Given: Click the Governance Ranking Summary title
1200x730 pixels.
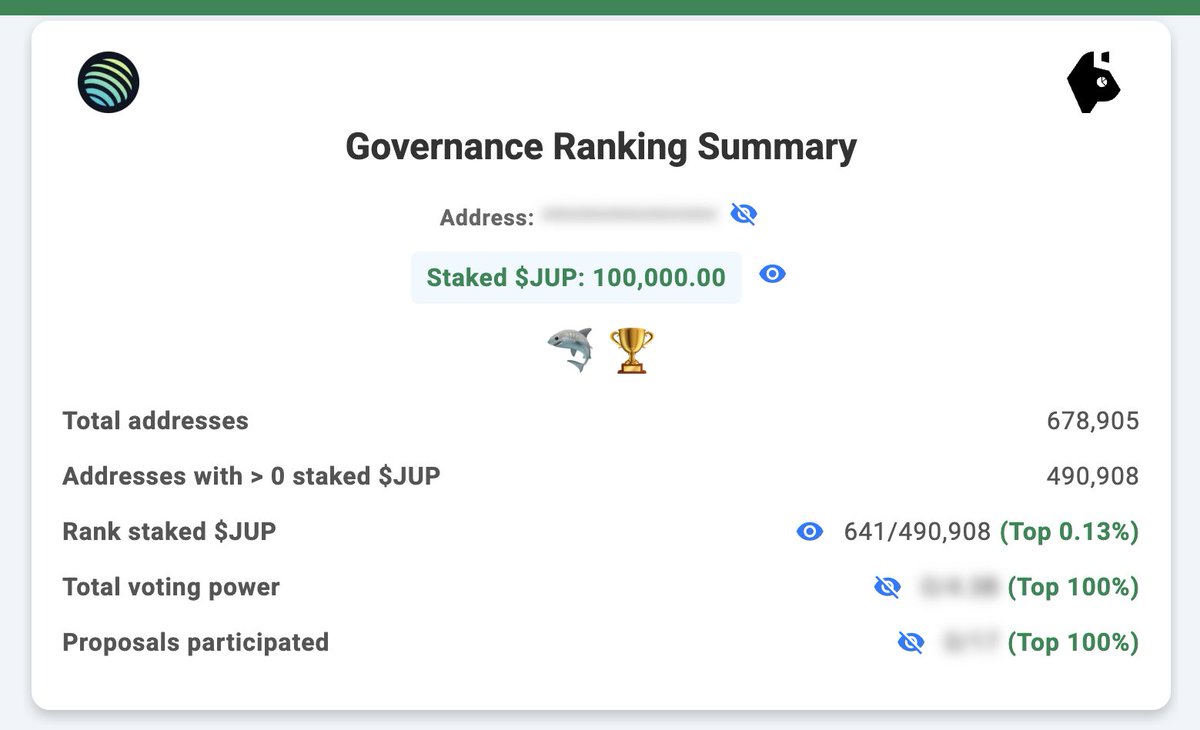Looking at the screenshot, I should [x=600, y=147].
